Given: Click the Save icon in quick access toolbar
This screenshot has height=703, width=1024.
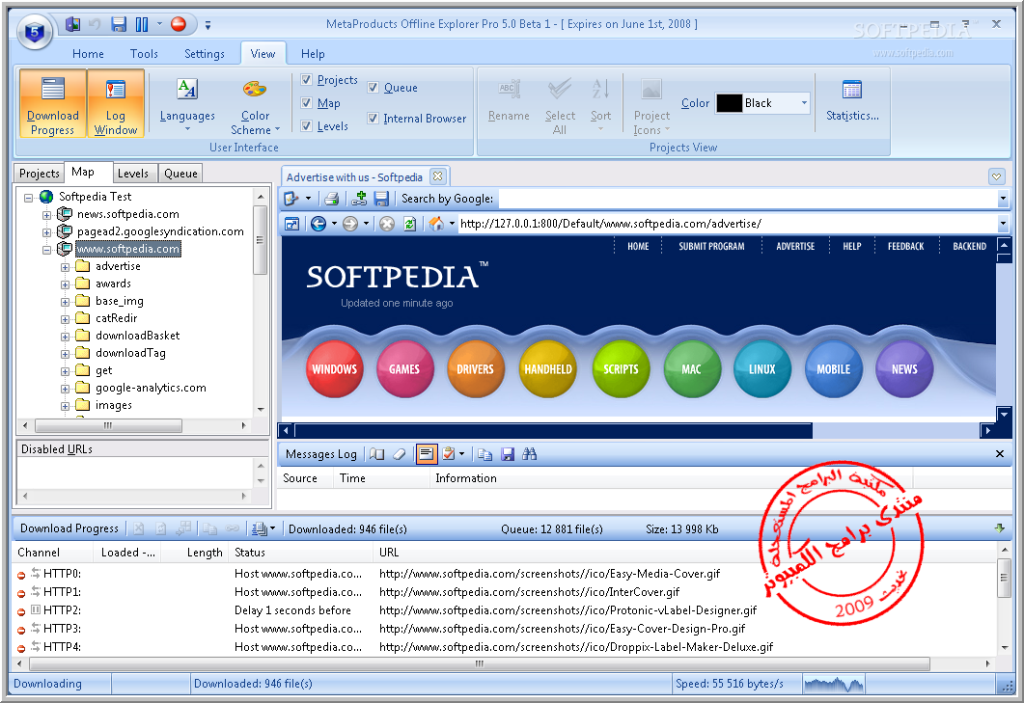Looking at the screenshot, I should click(118, 24).
